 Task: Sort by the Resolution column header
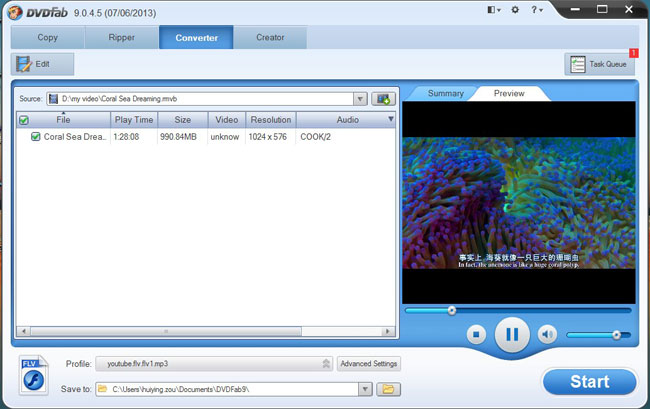tap(271, 120)
